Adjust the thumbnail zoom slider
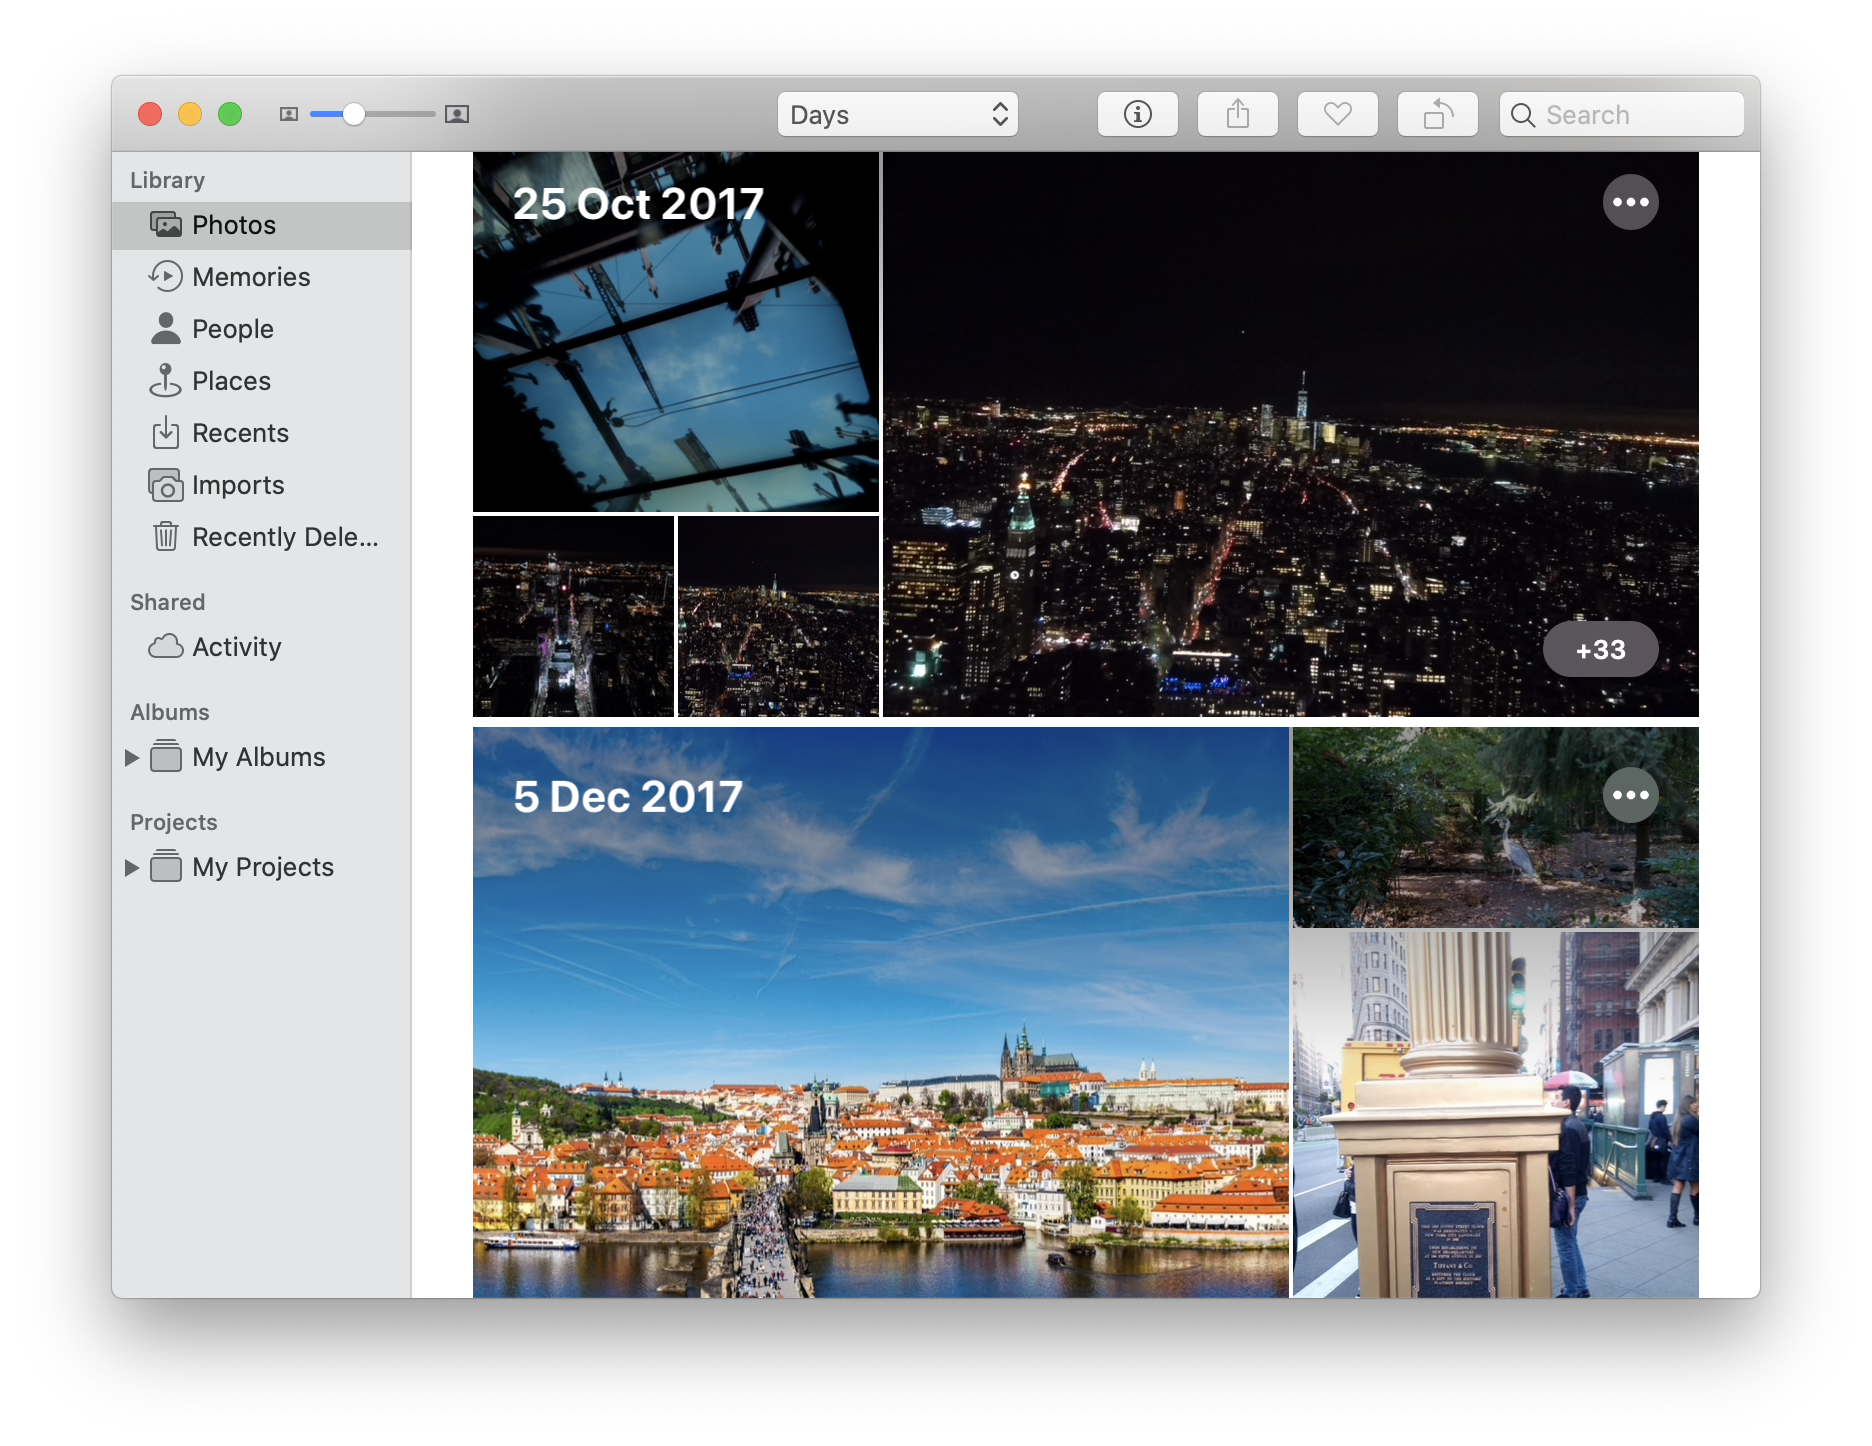The height and width of the screenshot is (1446, 1872). (x=354, y=115)
